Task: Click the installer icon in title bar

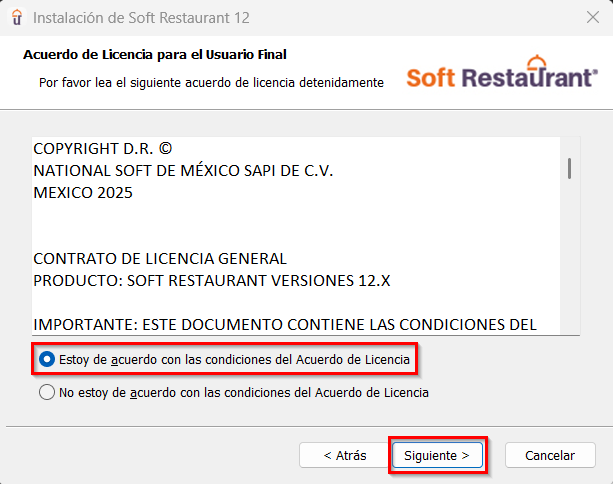Action: pos(17,18)
